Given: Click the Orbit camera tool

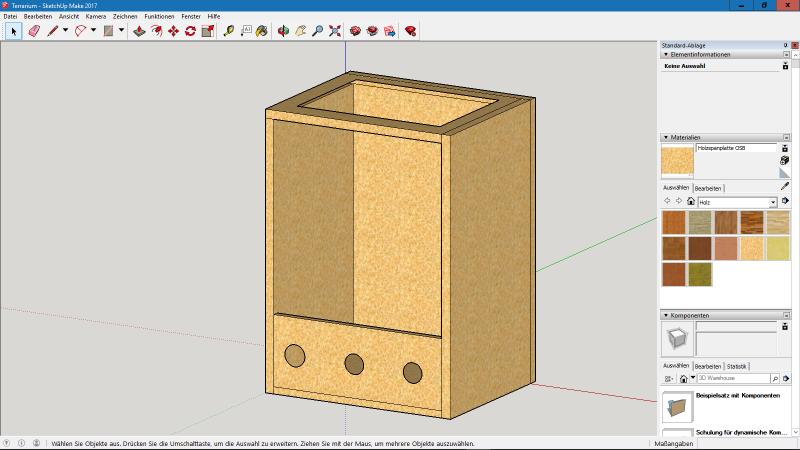Looking at the screenshot, I should [x=283, y=31].
